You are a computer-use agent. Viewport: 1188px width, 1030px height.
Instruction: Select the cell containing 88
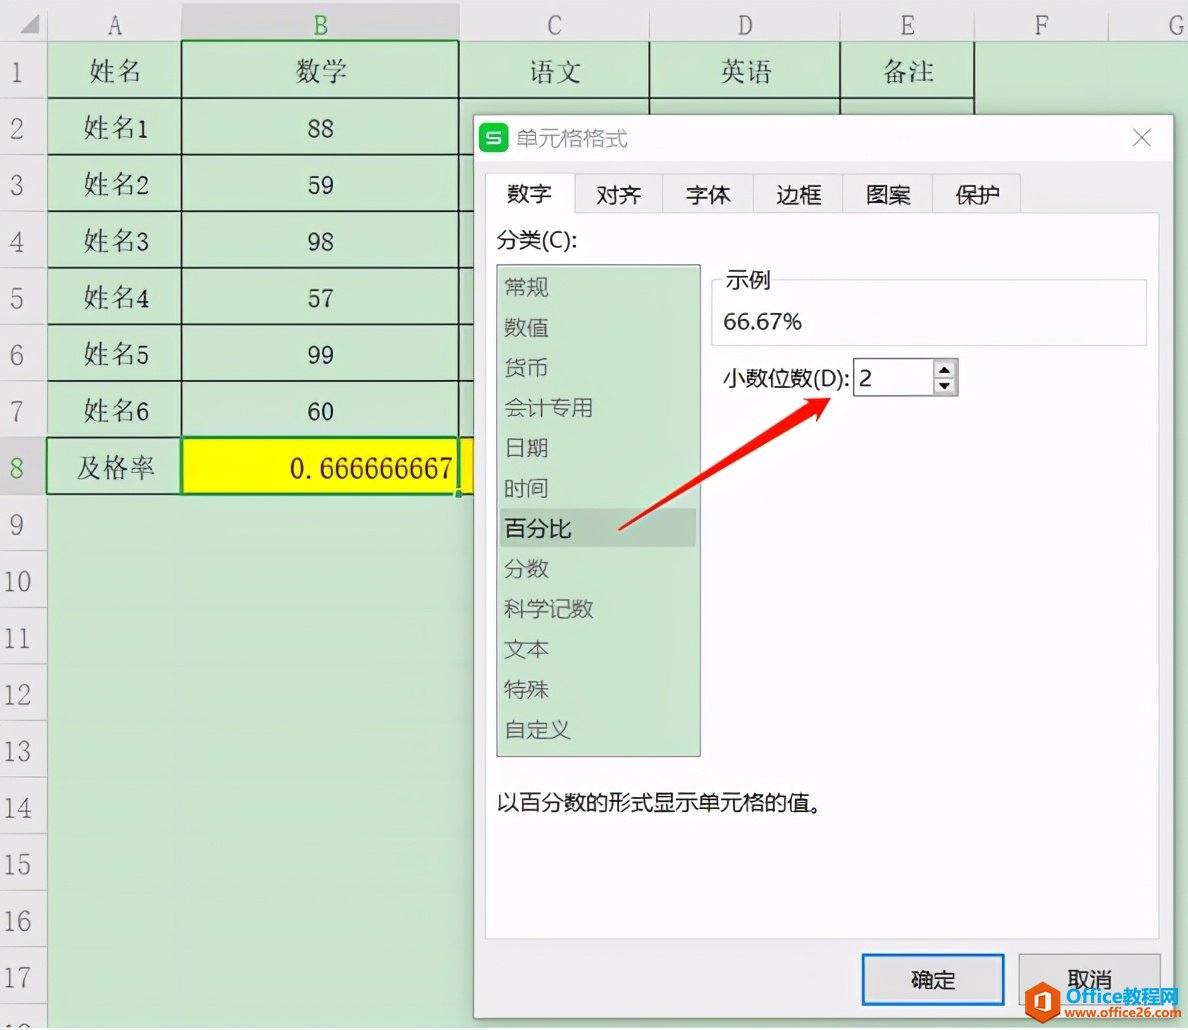pyautogui.click(x=320, y=127)
